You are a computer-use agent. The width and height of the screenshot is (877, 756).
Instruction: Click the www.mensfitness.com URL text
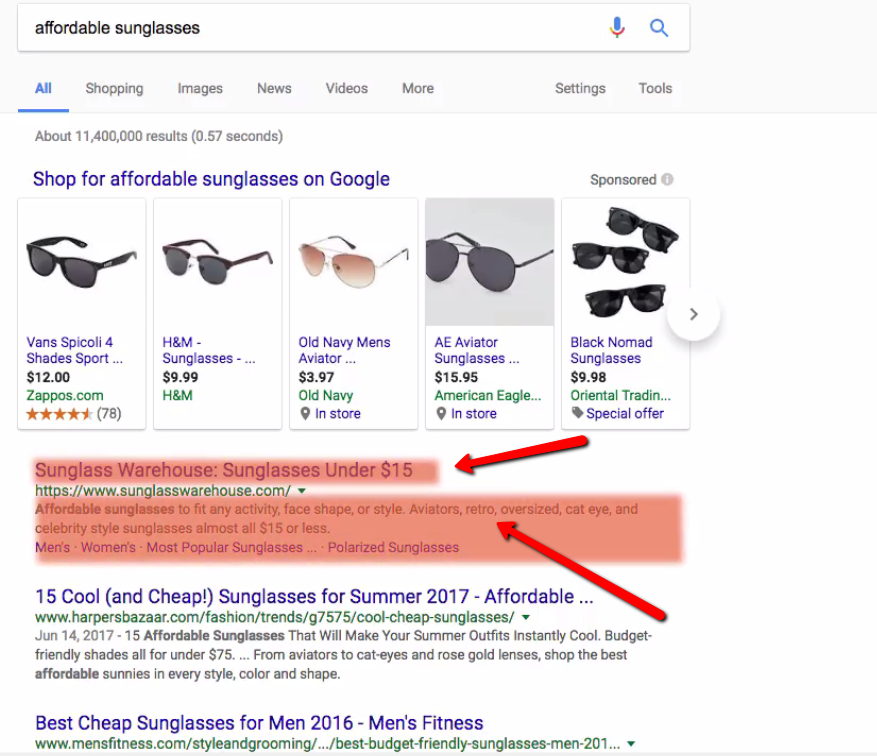327,744
